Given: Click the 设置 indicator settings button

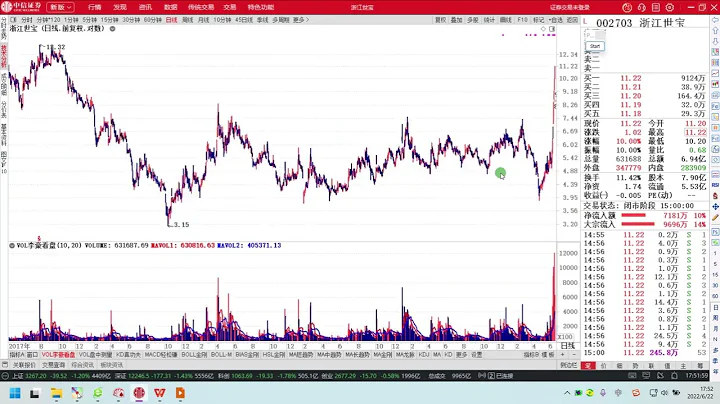Looking at the screenshot, I should 477,354.
